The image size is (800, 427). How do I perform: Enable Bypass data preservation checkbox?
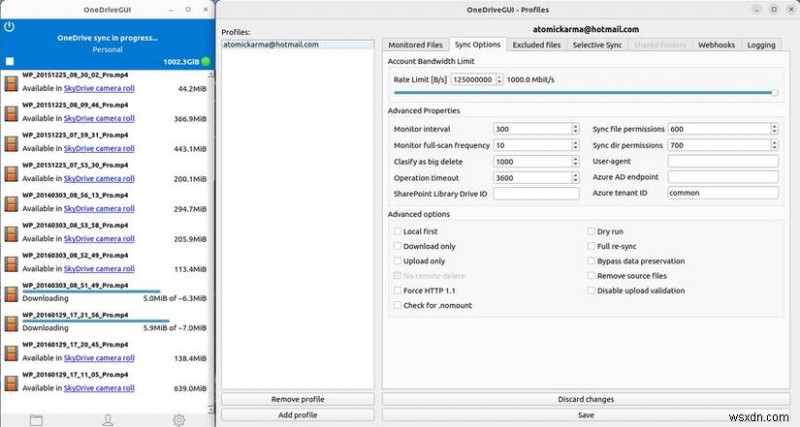591,261
